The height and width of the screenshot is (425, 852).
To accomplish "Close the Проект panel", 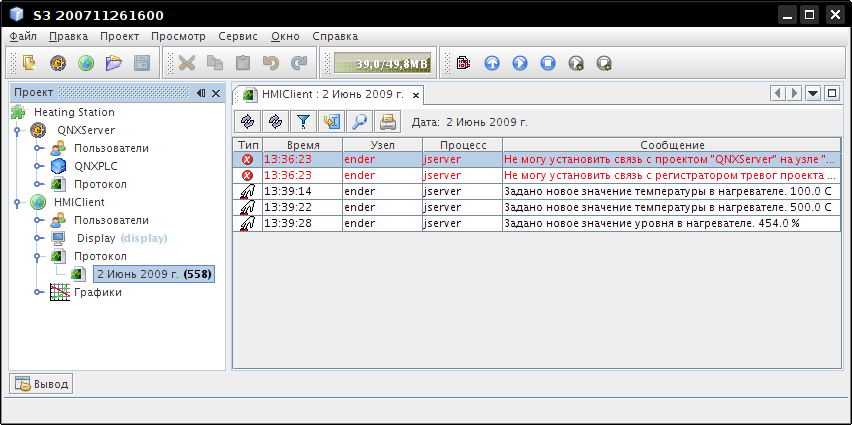I will pos(216,93).
